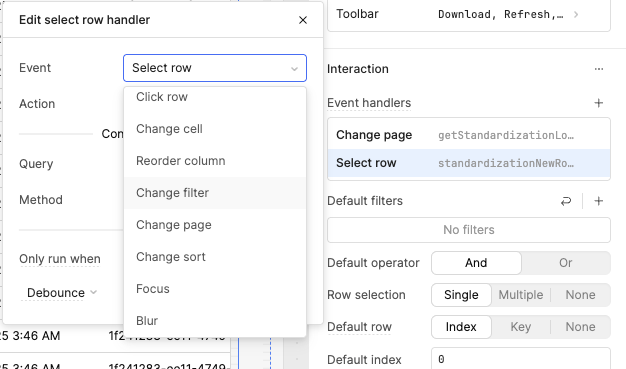Click the No filters placeholder box
Screen dimensions: 626x369
tap(469, 230)
